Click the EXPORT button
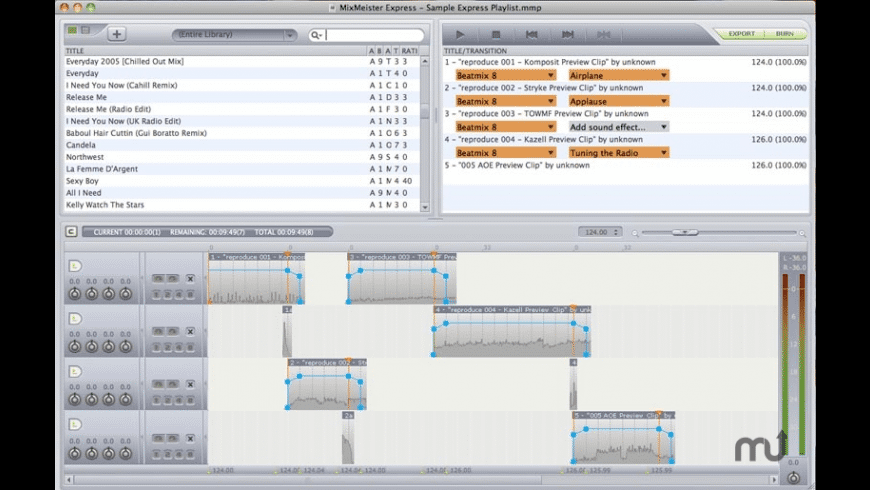870x490 pixels. point(741,34)
